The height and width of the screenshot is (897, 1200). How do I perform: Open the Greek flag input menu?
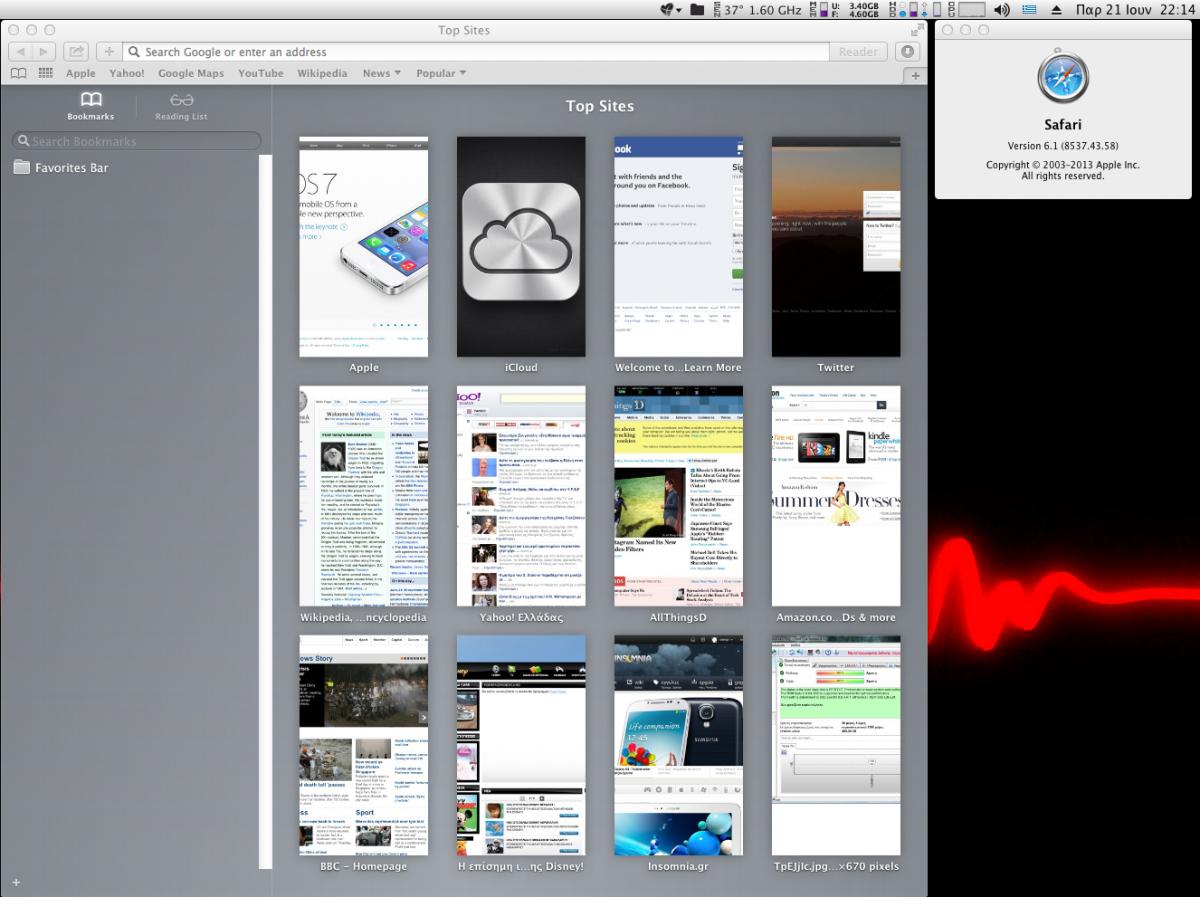[1030, 9]
